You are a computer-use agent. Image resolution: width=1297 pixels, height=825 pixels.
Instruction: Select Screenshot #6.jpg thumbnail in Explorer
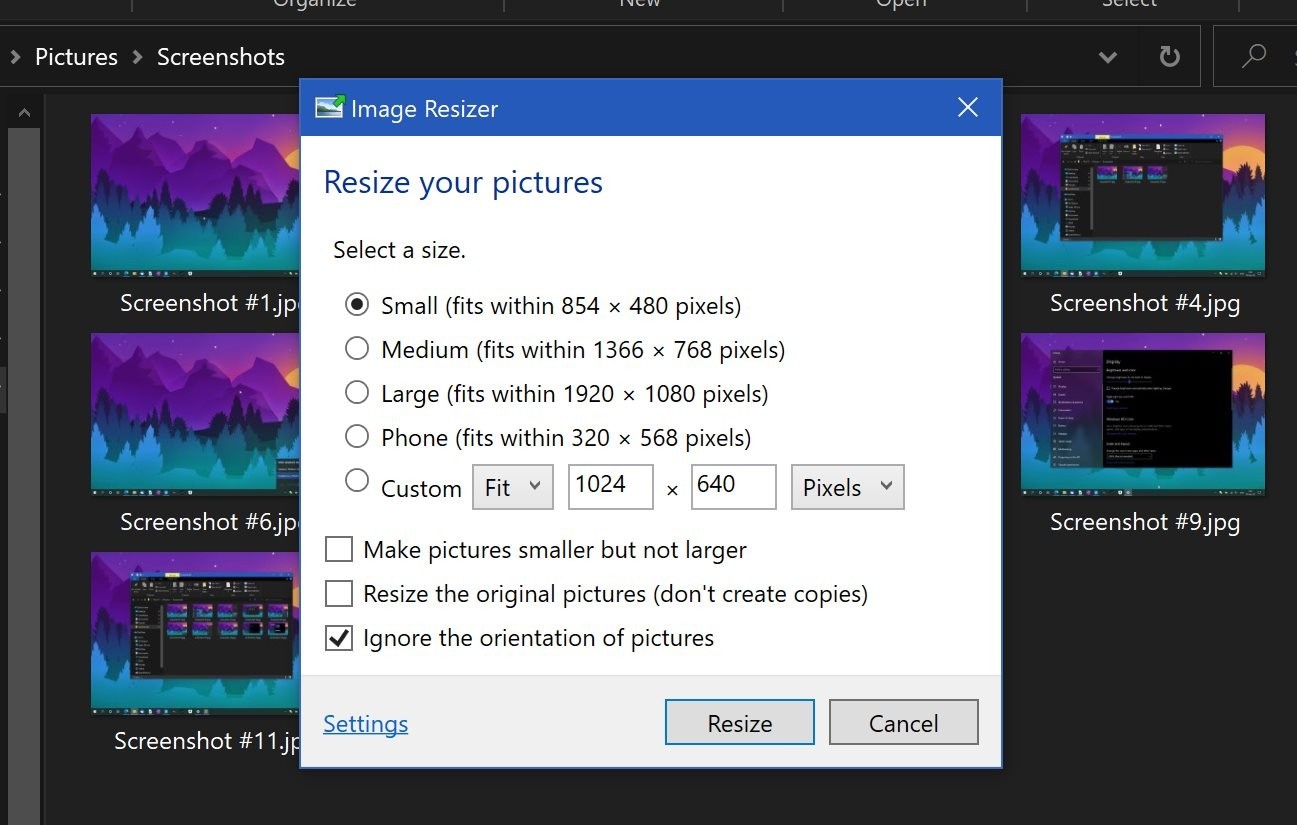[196, 414]
